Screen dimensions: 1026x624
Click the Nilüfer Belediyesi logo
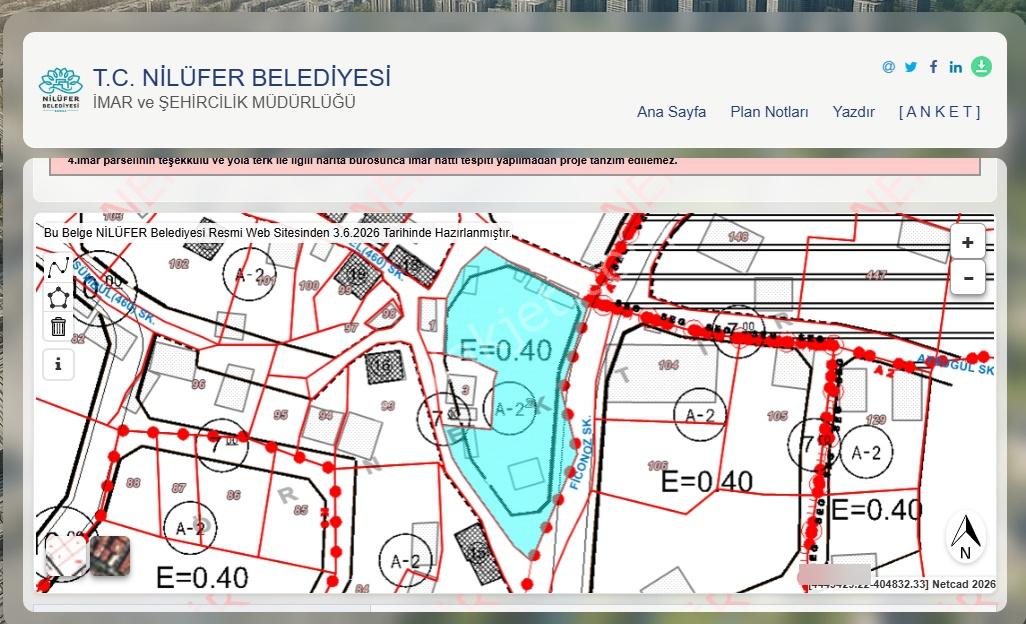coord(61,90)
